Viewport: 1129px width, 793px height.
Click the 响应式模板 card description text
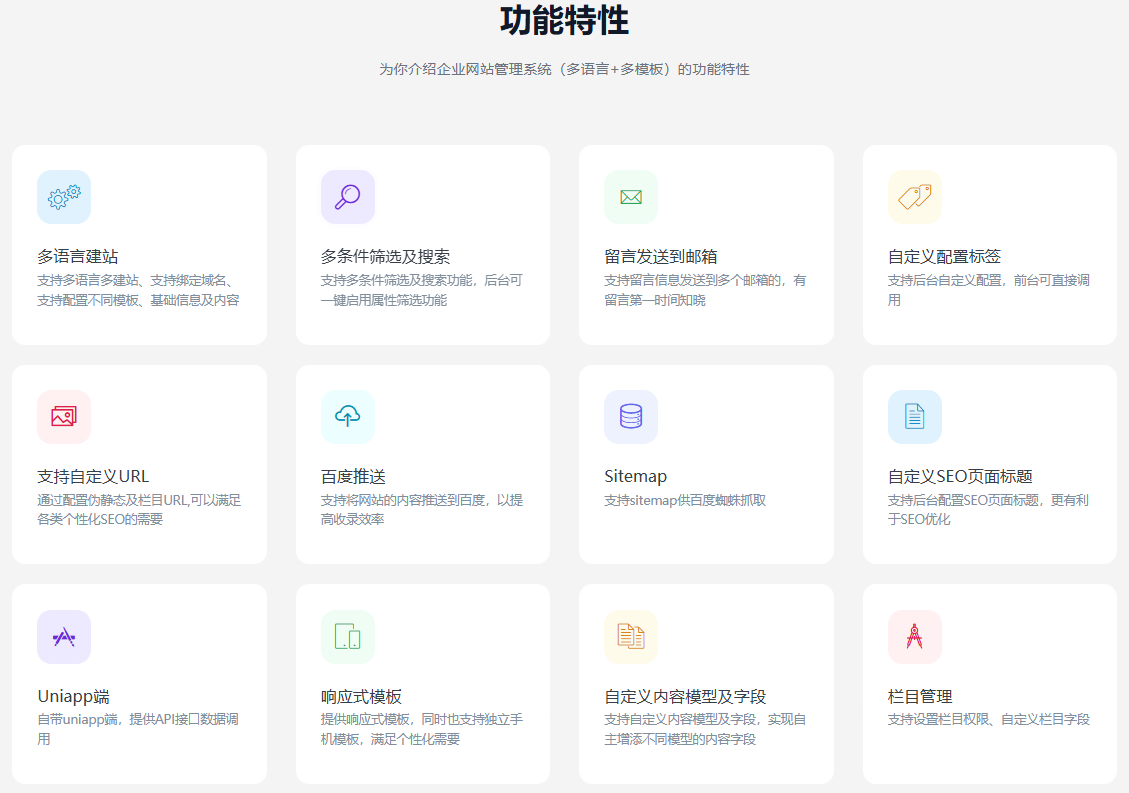[x=421, y=729]
